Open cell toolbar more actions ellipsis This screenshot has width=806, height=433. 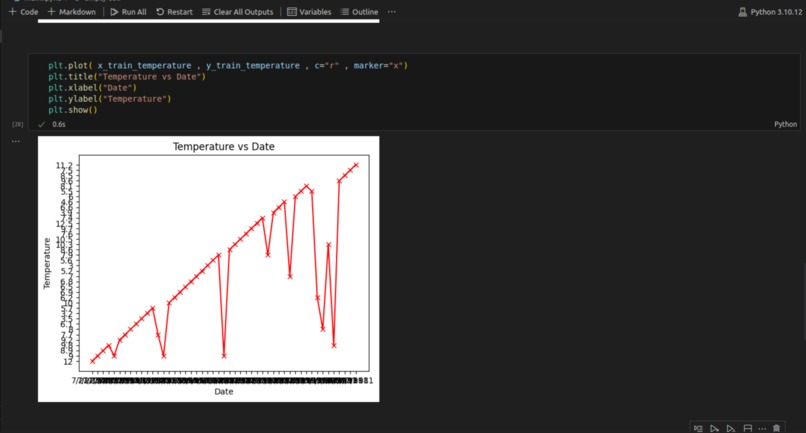click(762, 428)
